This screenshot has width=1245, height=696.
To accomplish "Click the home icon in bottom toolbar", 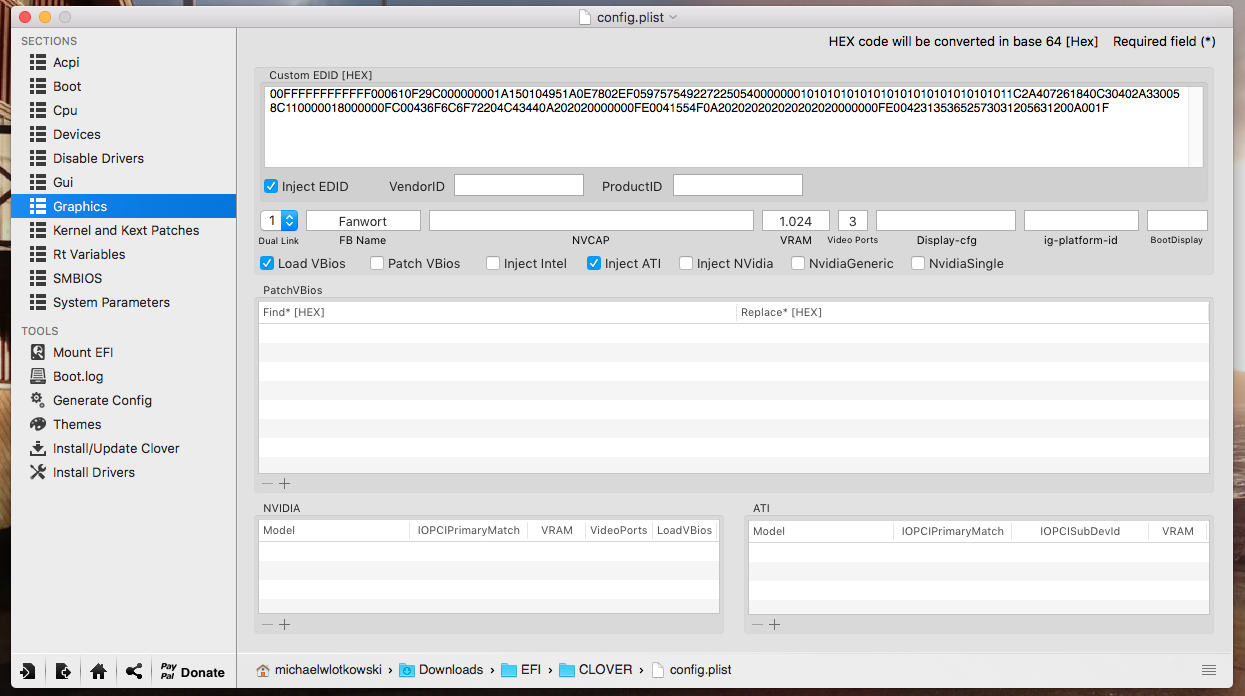I will pos(98,672).
